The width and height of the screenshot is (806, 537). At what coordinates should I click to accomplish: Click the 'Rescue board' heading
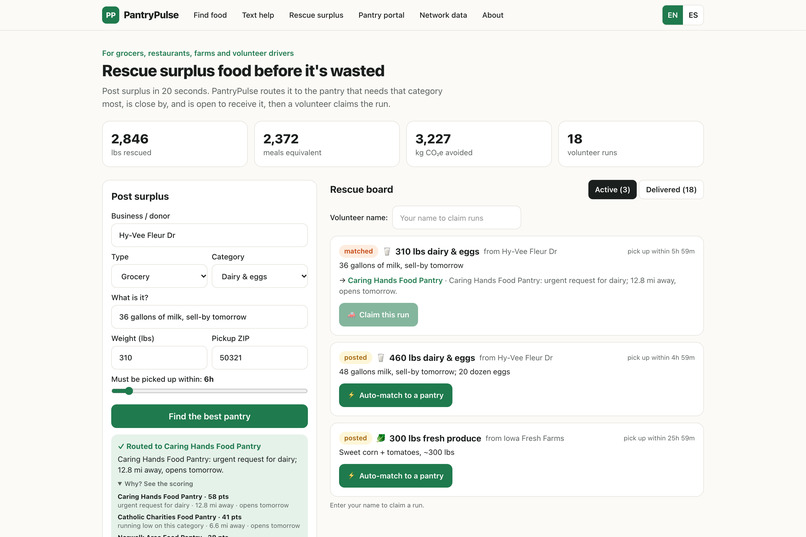click(361, 190)
